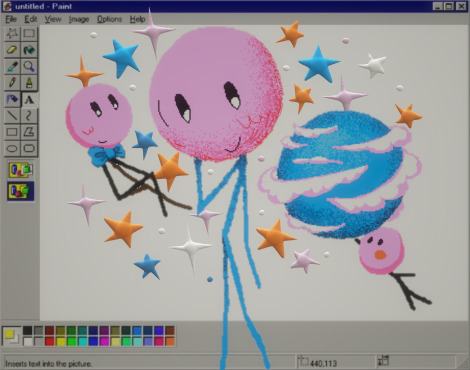The height and width of the screenshot is (370, 470).
Task: Open the Help menu
Action: (137, 19)
